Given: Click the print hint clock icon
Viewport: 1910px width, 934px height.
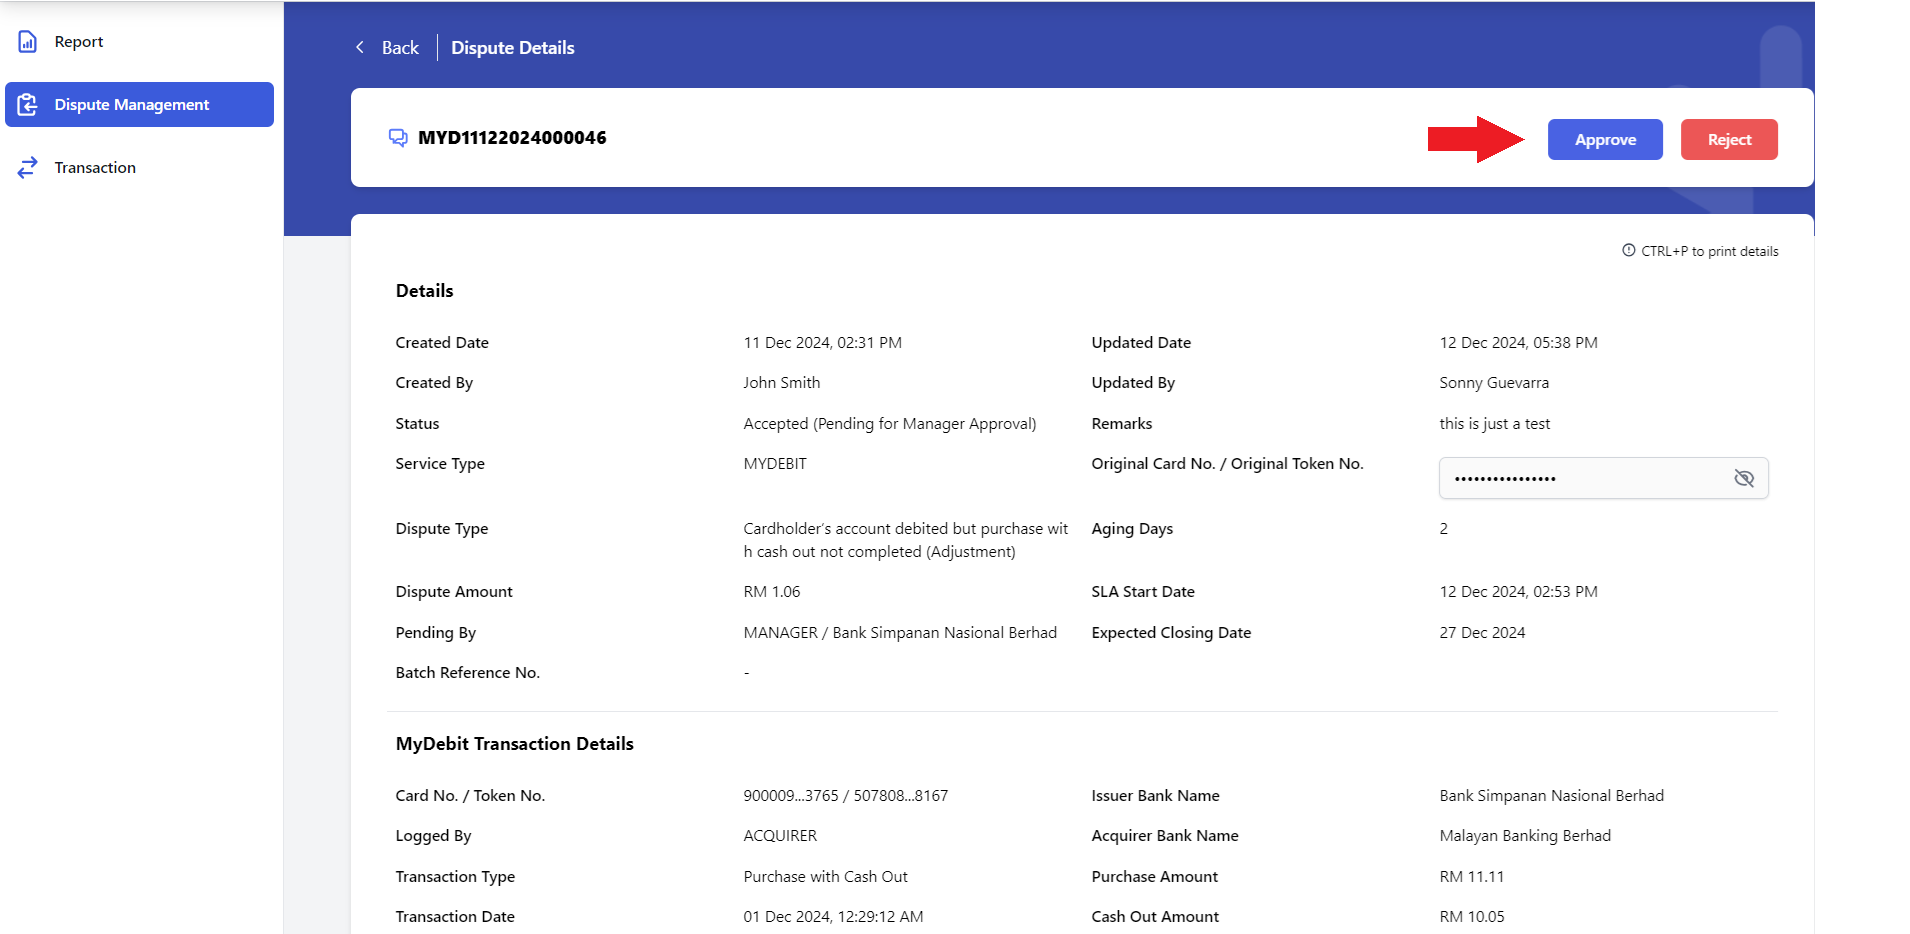Looking at the screenshot, I should 1628,250.
